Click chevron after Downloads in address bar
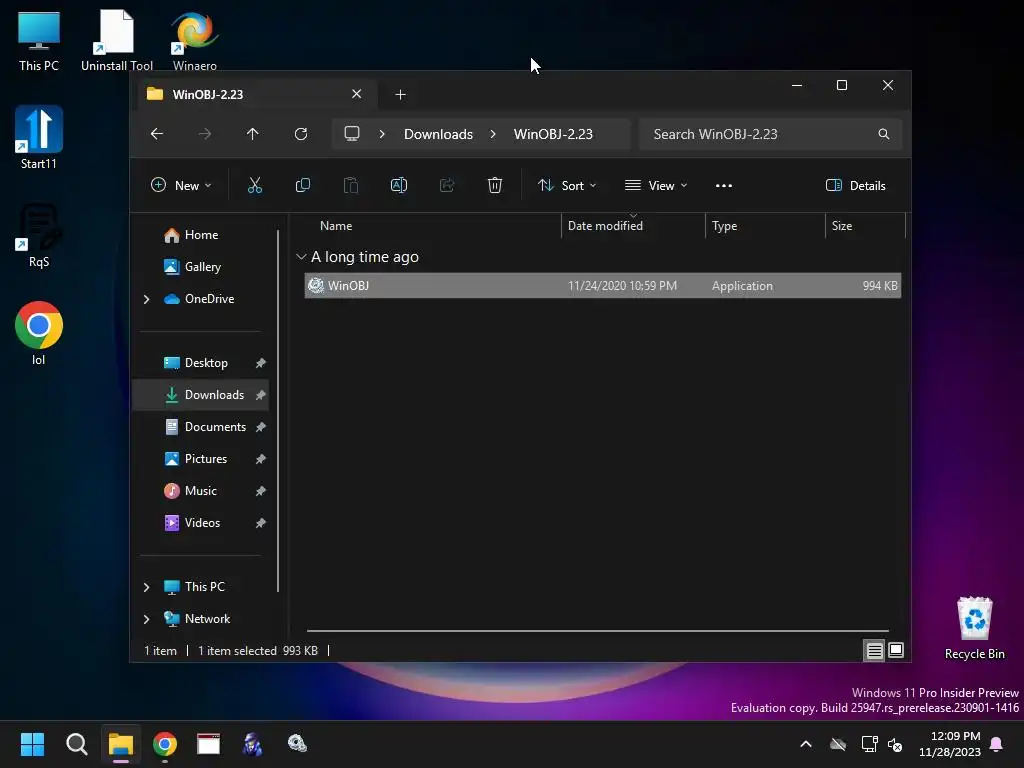 pyautogui.click(x=493, y=134)
